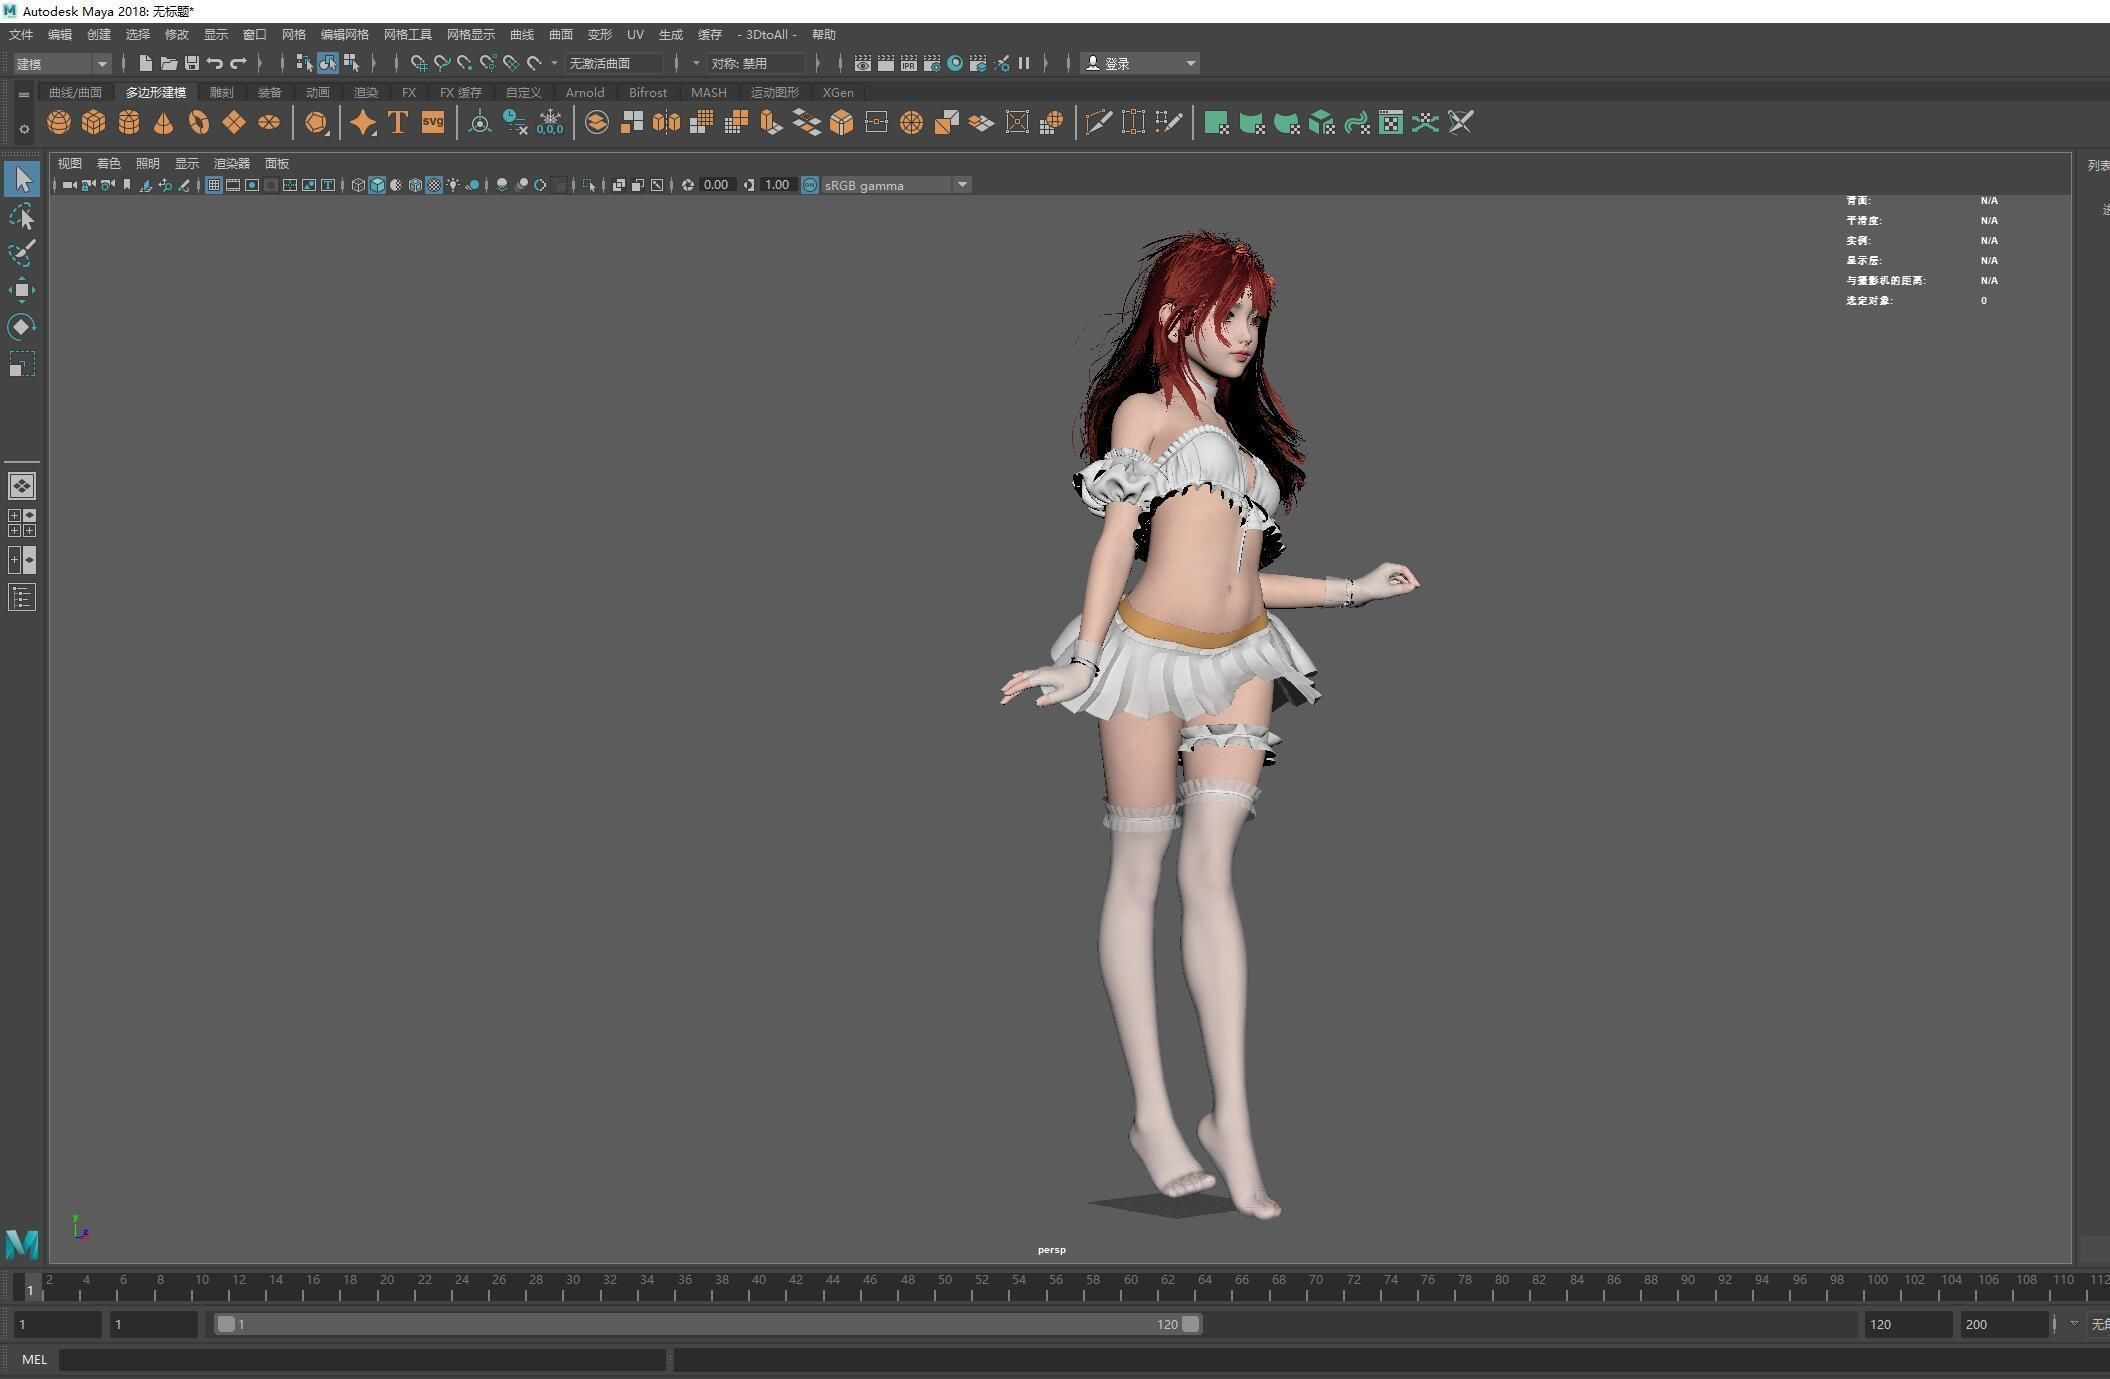Open the viewport 照明 panel menu

(147, 164)
